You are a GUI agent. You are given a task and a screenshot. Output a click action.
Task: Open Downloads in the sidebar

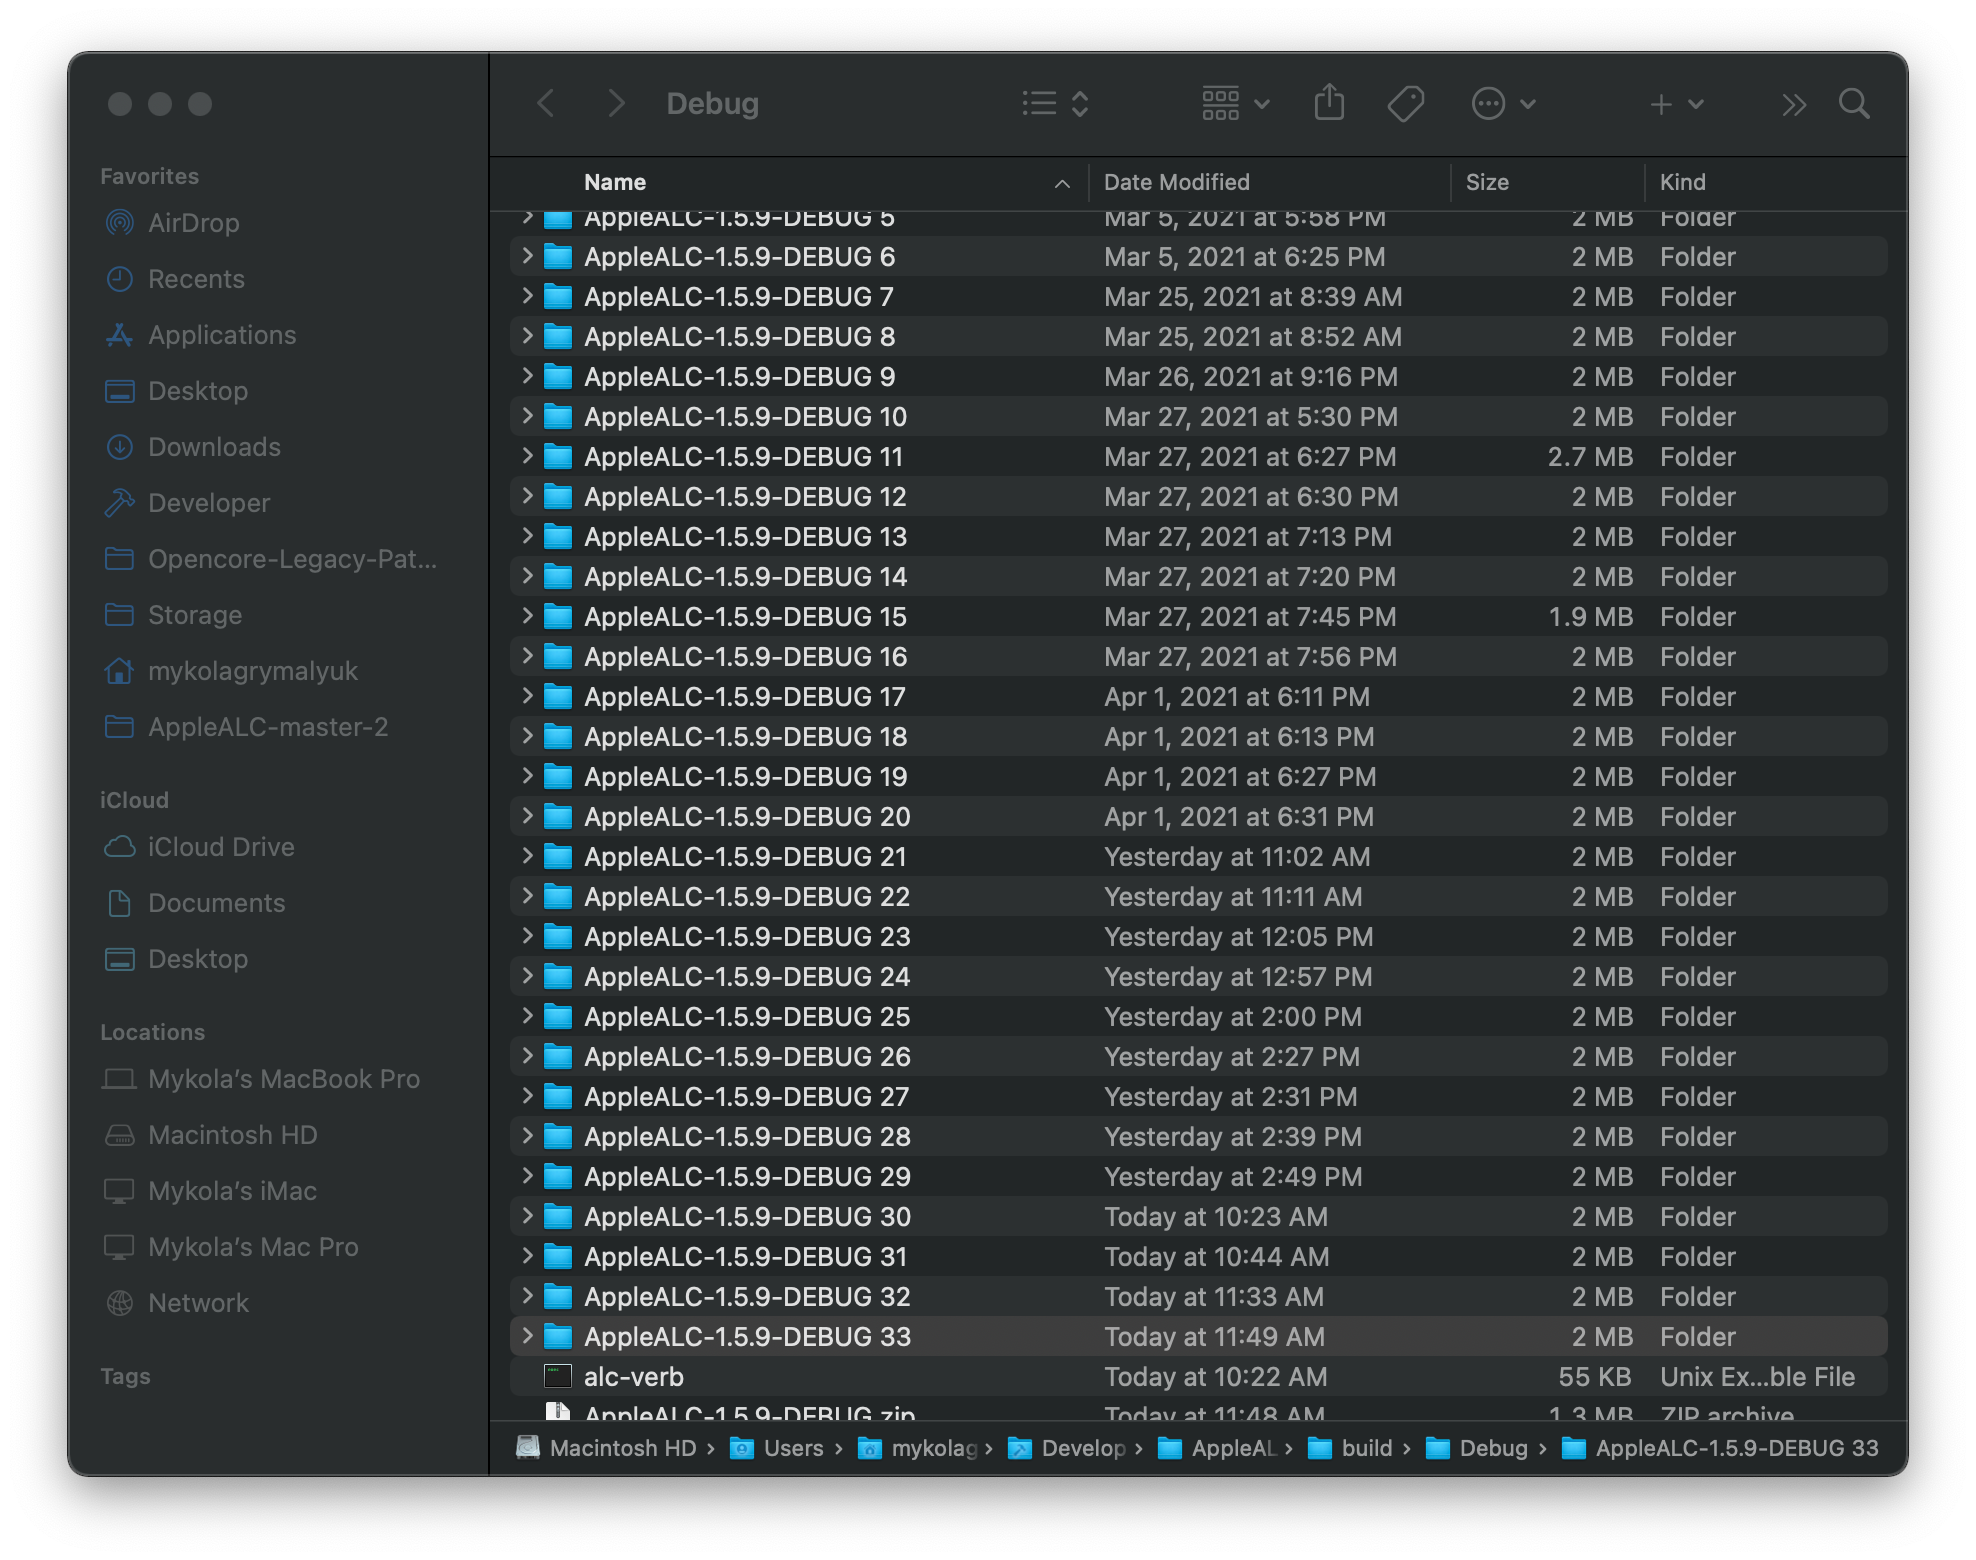tap(214, 447)
